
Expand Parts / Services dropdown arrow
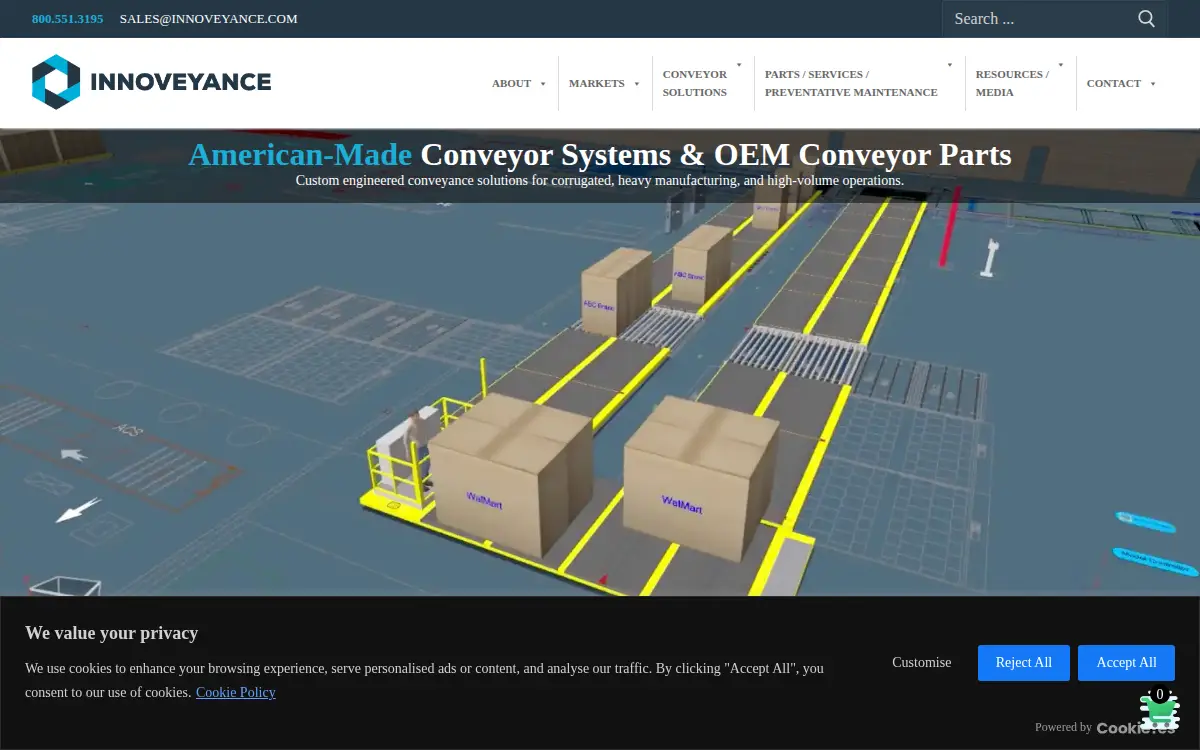(x=950, y=65)
